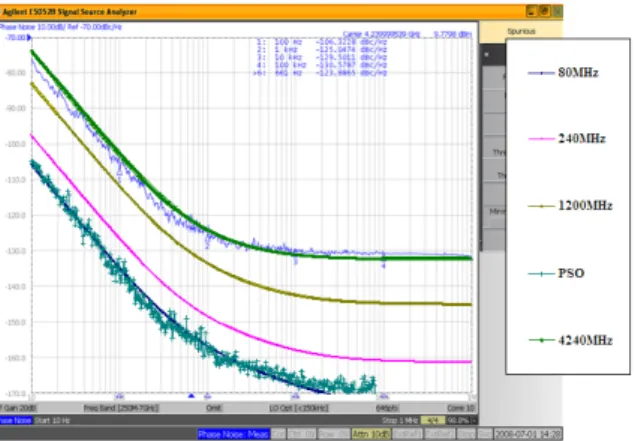Open the Spurious softkey menu header

tap(521, 31)
